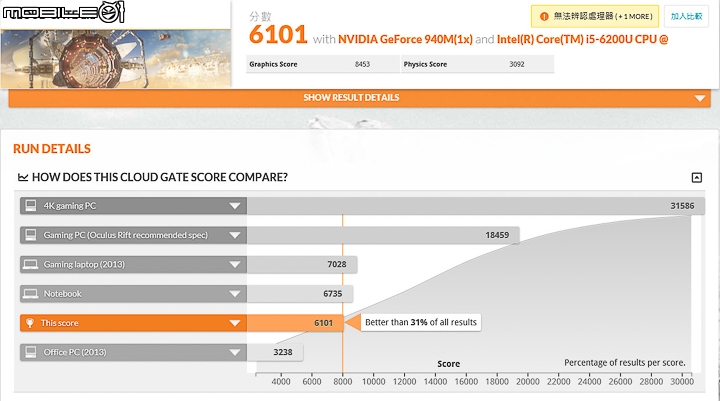Click the Cloud Gate benchmark thumbnail image
The width and height of the screenshot is (720, 401).
(116, 58)
